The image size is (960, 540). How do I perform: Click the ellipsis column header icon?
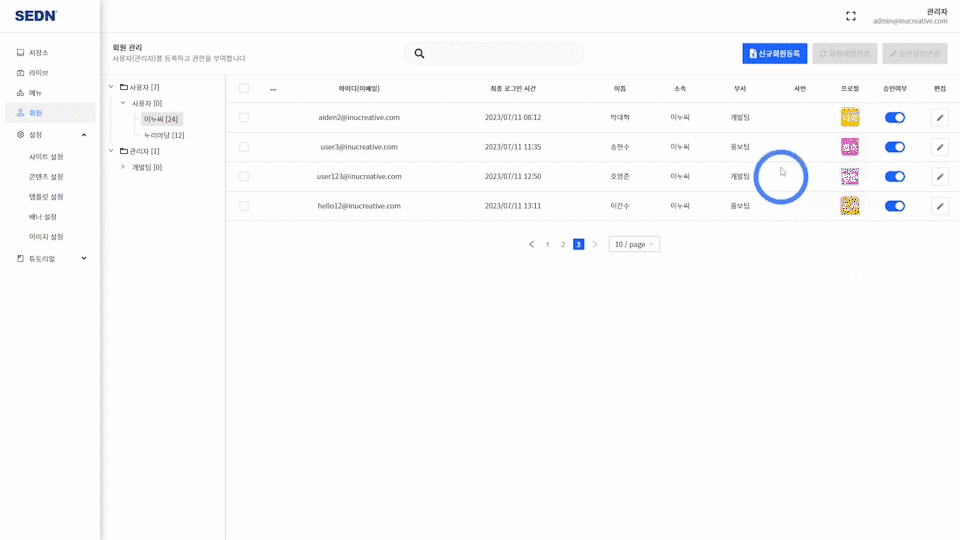pos(273,89)
